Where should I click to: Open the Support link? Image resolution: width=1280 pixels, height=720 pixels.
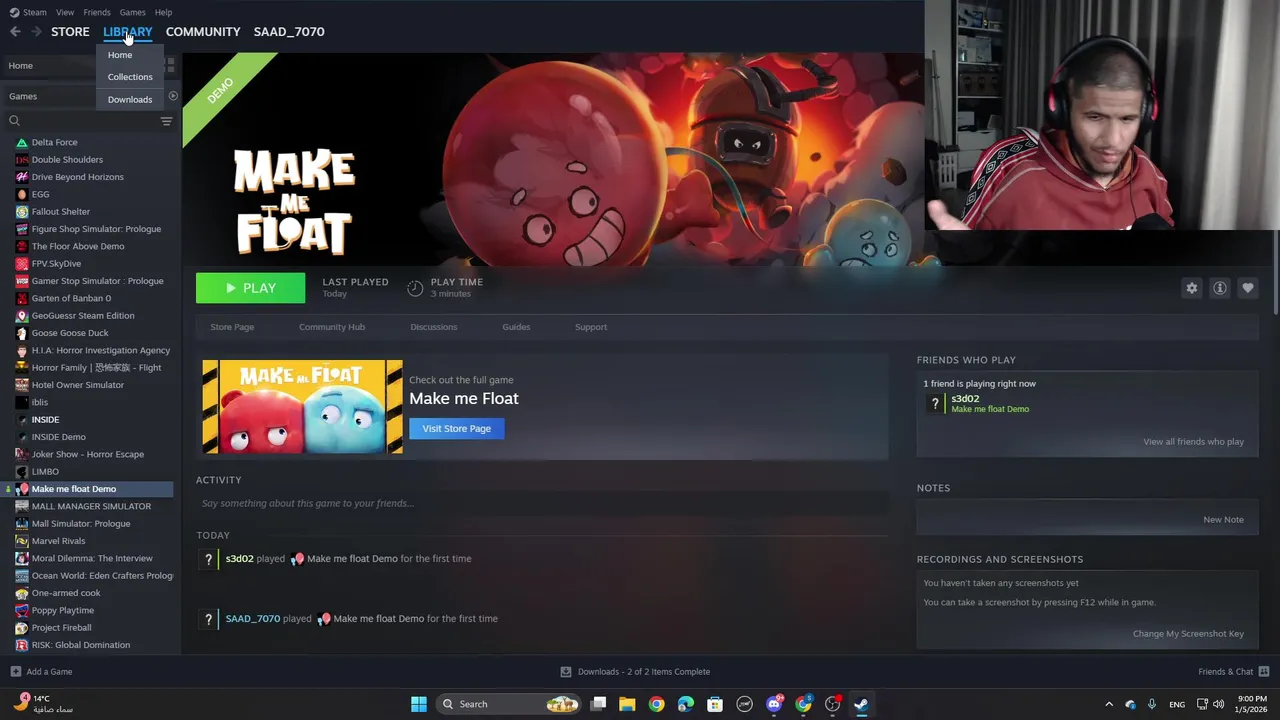click(x=591, y=327)
